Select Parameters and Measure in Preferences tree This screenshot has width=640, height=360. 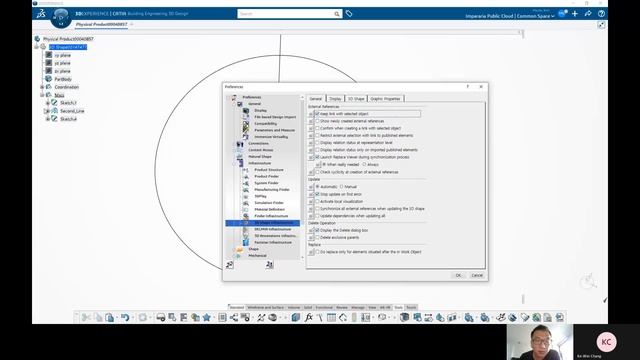pyautogui.click(x=275, y=130)
